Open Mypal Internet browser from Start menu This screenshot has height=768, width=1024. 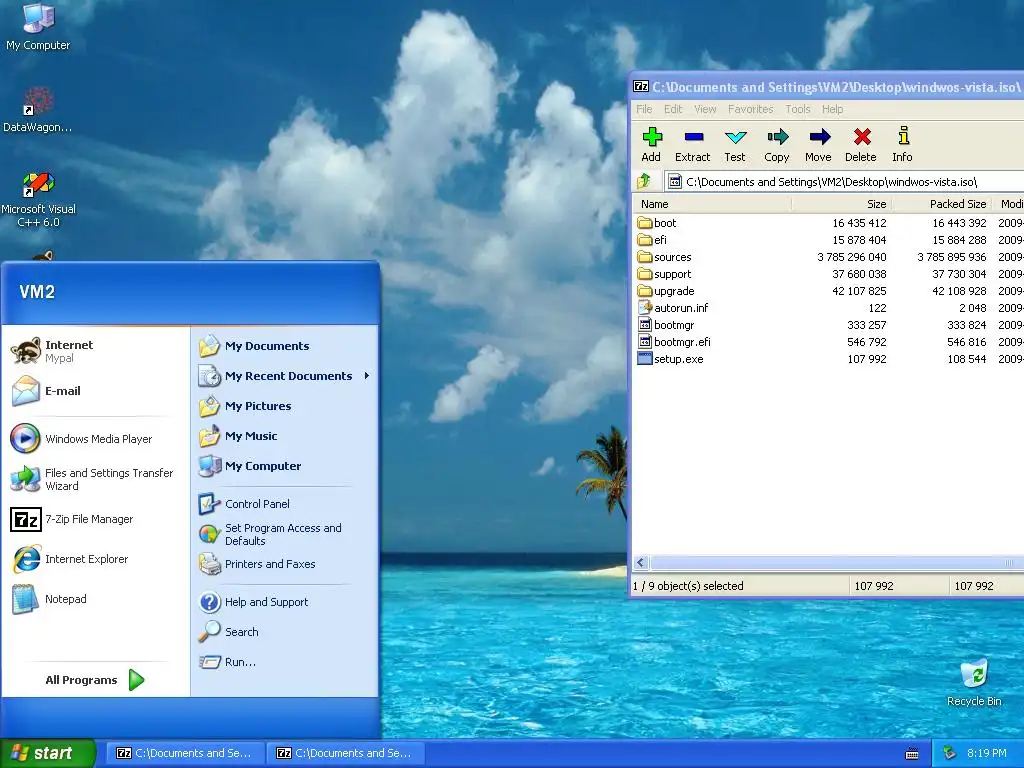tap(95, 351)
